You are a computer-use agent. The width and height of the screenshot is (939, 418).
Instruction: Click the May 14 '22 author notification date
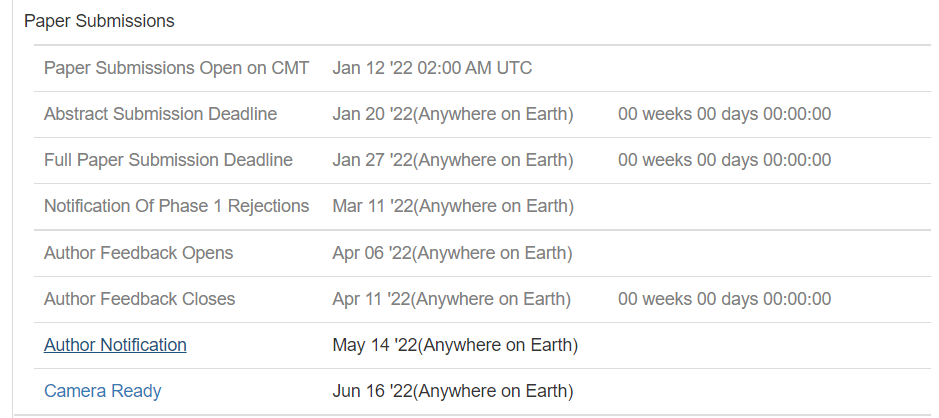click(455, 345)
